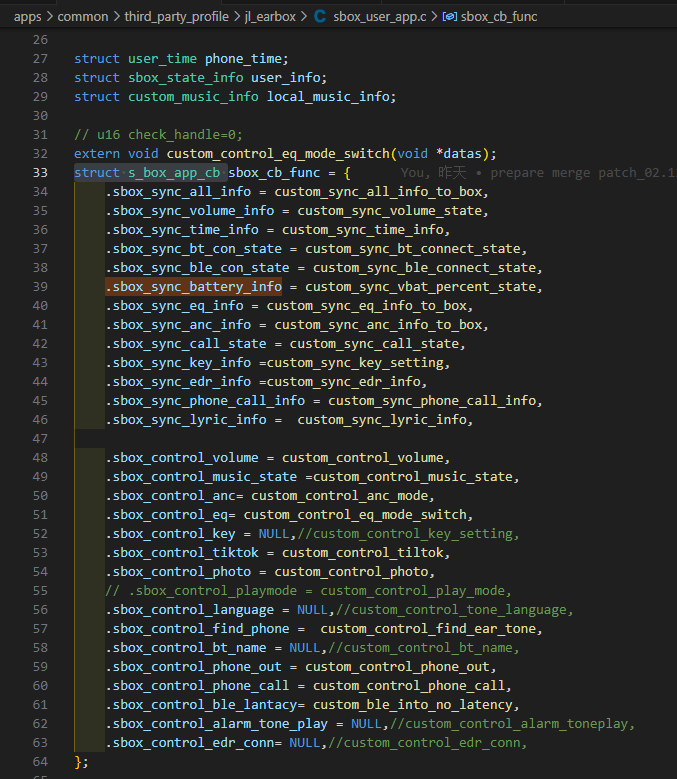The image size is (677, 779).
Task: Click 'custom_control_find_ear_tone' value
Action: click(428, 628)
